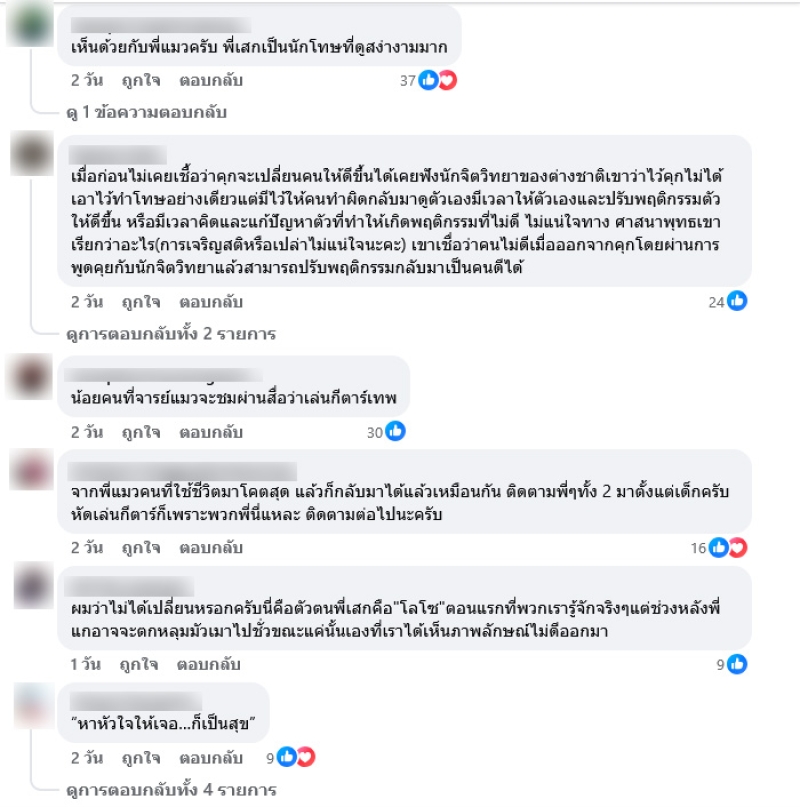The height and width of the screenshot is (807, 800).
Task: Open reactions on the 16-like comment
Action: coord(719,548)
